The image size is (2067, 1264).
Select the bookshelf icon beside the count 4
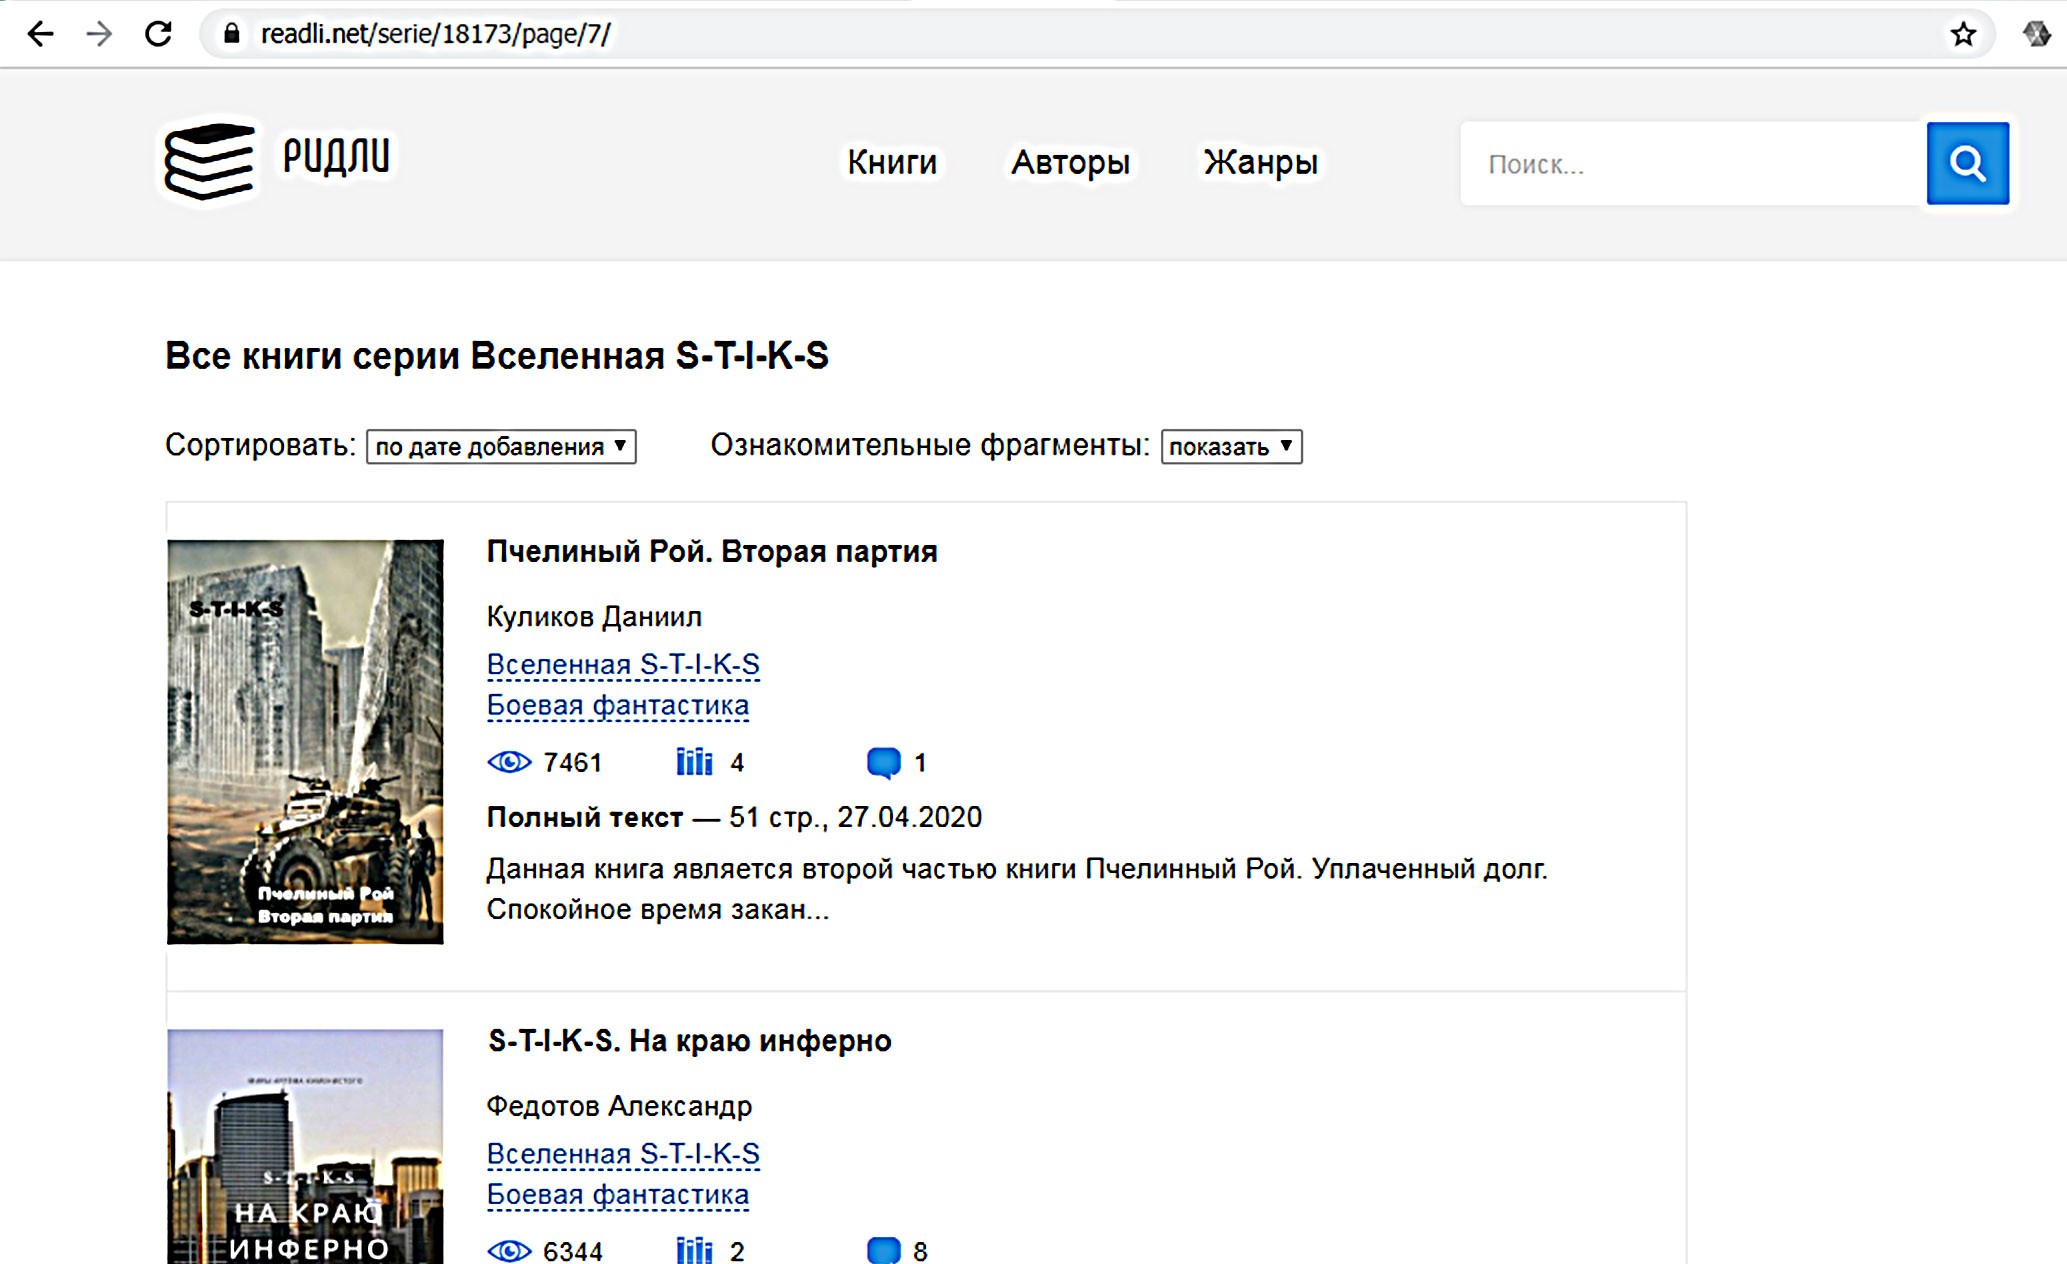pos(694,762)
